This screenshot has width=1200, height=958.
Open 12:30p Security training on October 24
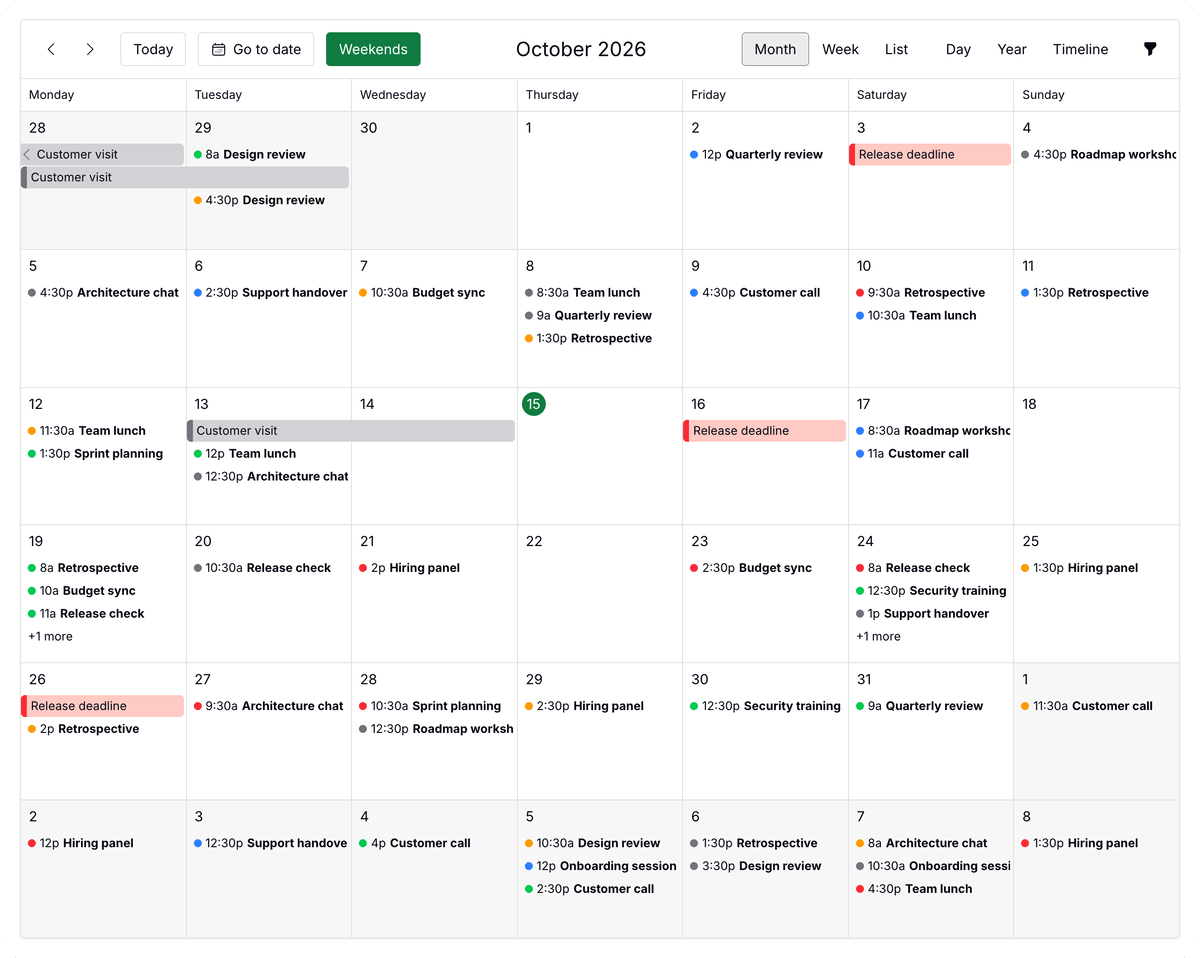931,591
